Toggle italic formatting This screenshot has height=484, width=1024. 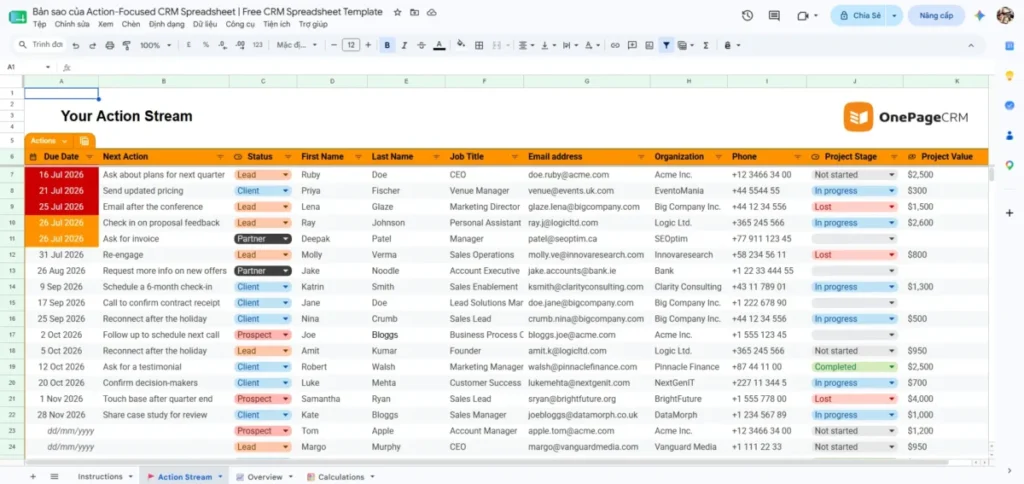click(x=404, y=45)
